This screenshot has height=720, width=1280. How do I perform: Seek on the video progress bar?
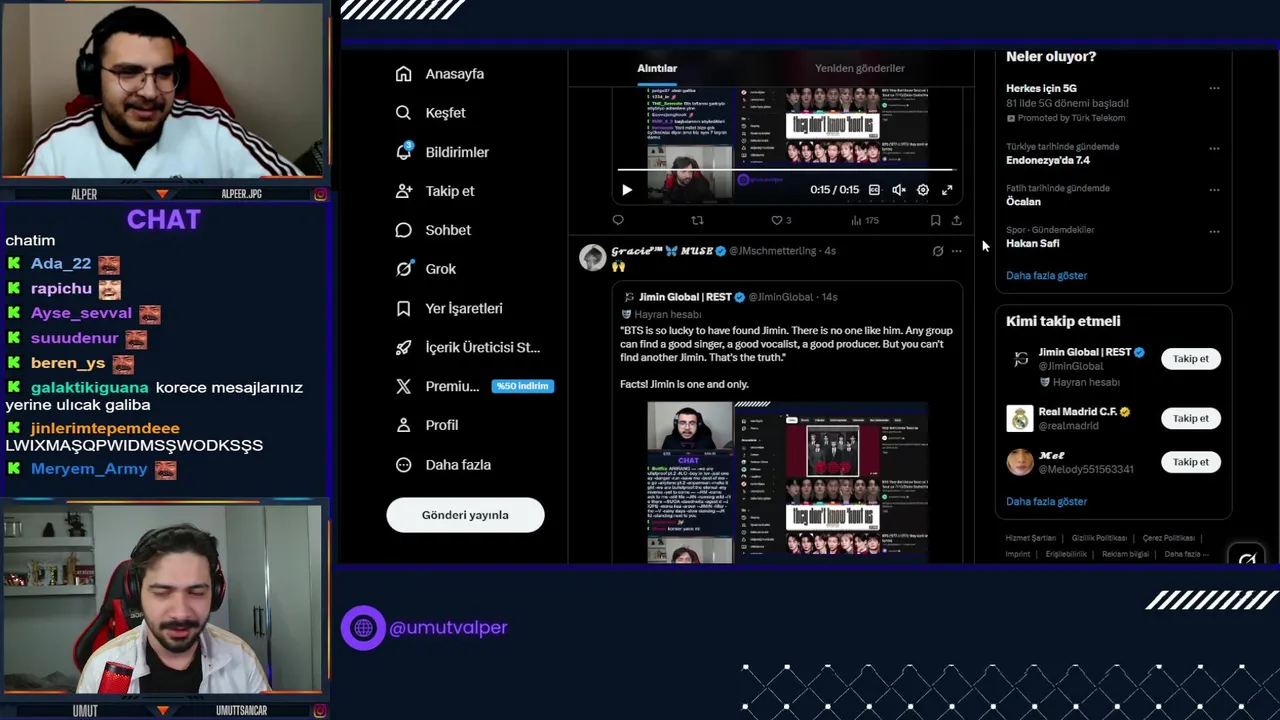pos(785,171)
